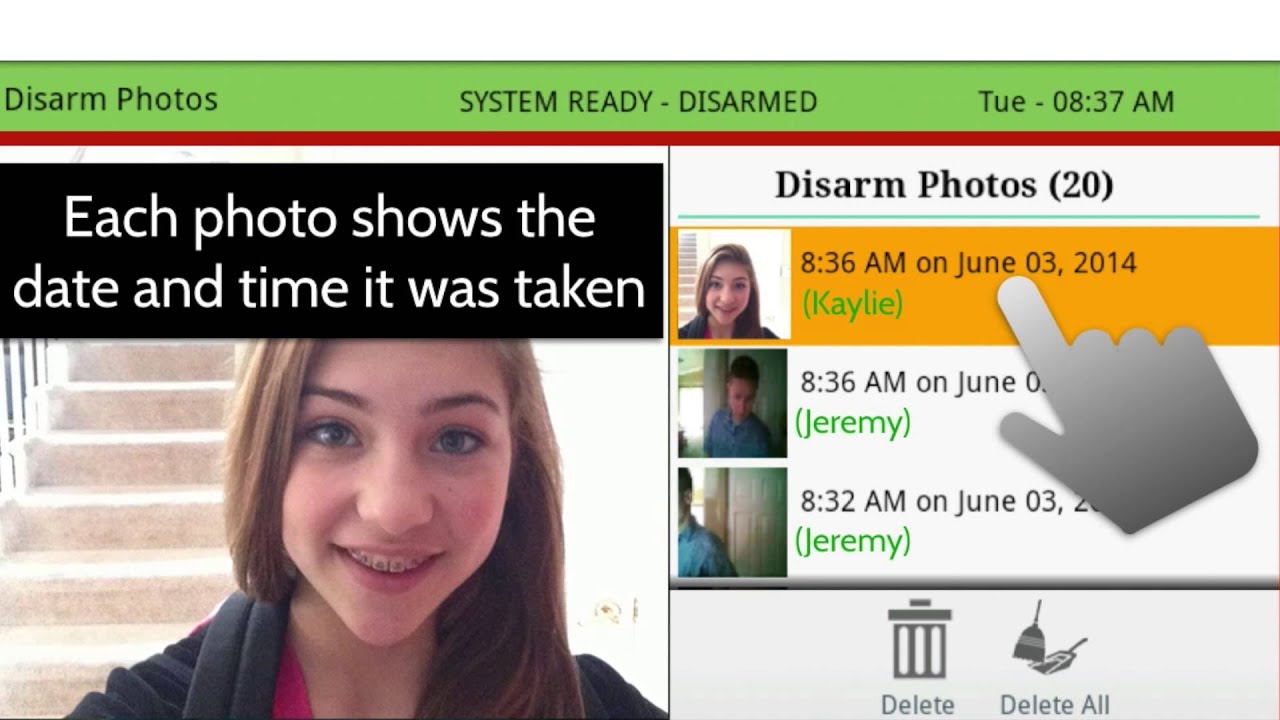Tap the 'Delete' label under the trash can
Viewport: 1280px width, 720px height.
918,704
